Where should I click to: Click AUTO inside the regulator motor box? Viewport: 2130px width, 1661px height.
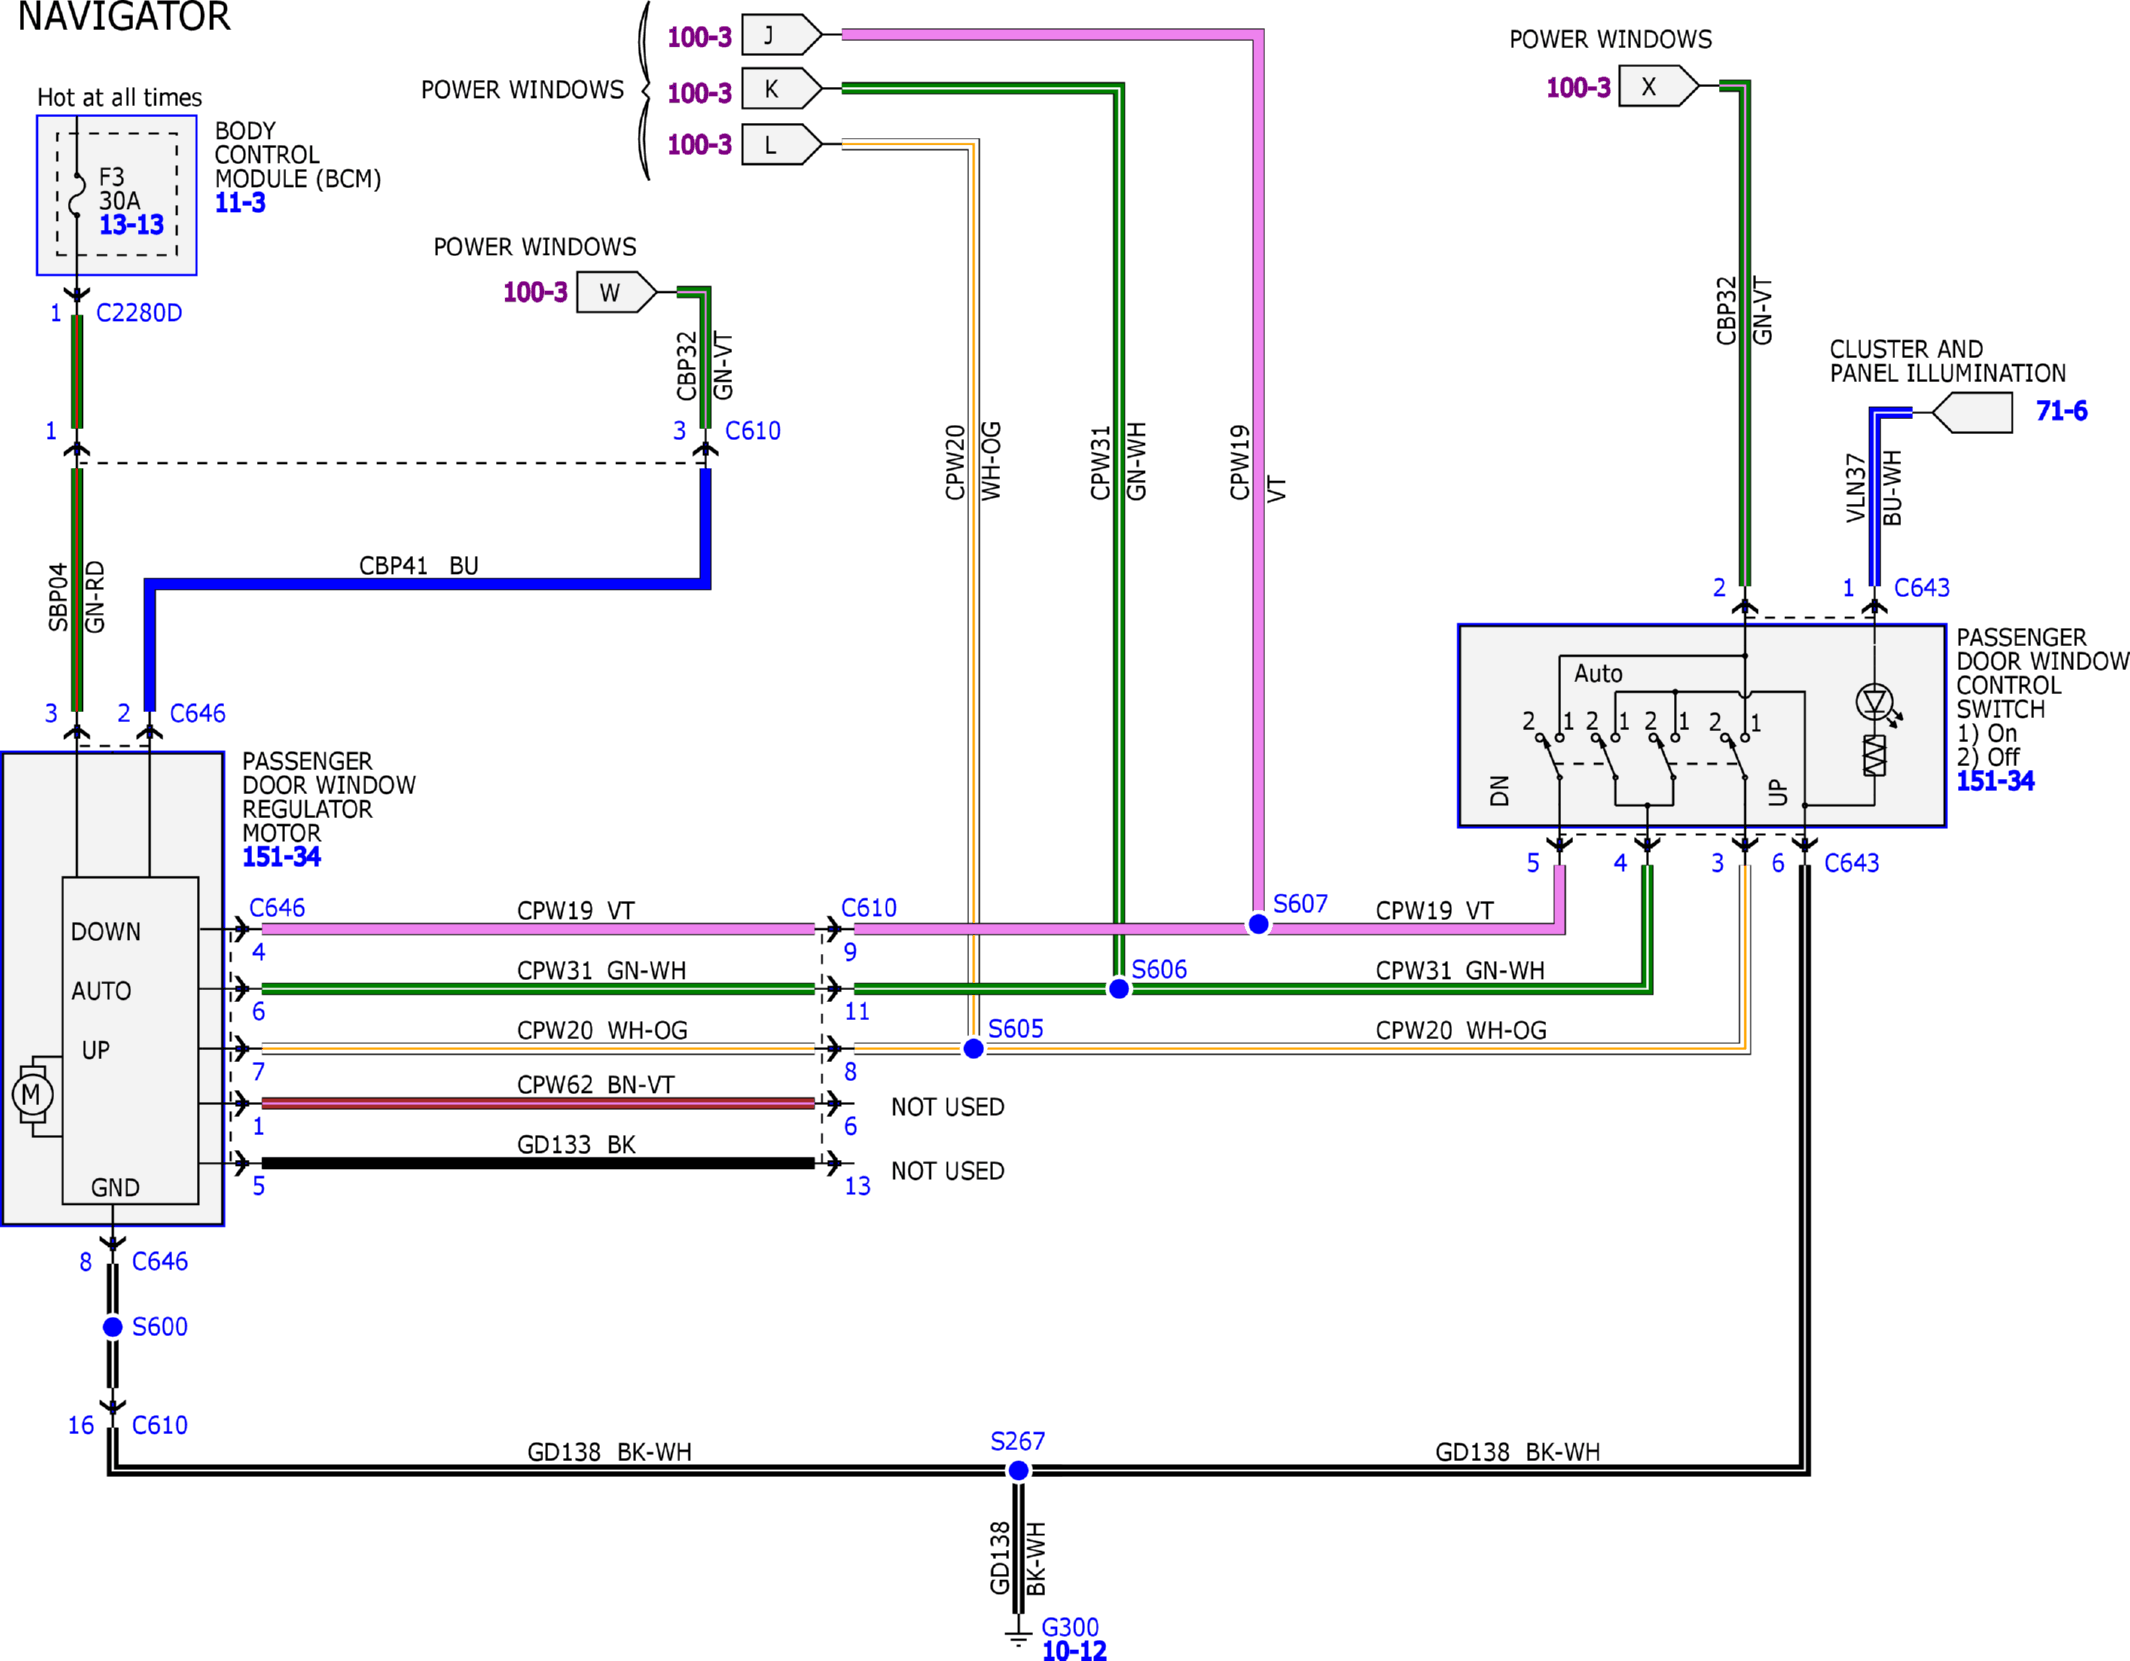point(101,991)
